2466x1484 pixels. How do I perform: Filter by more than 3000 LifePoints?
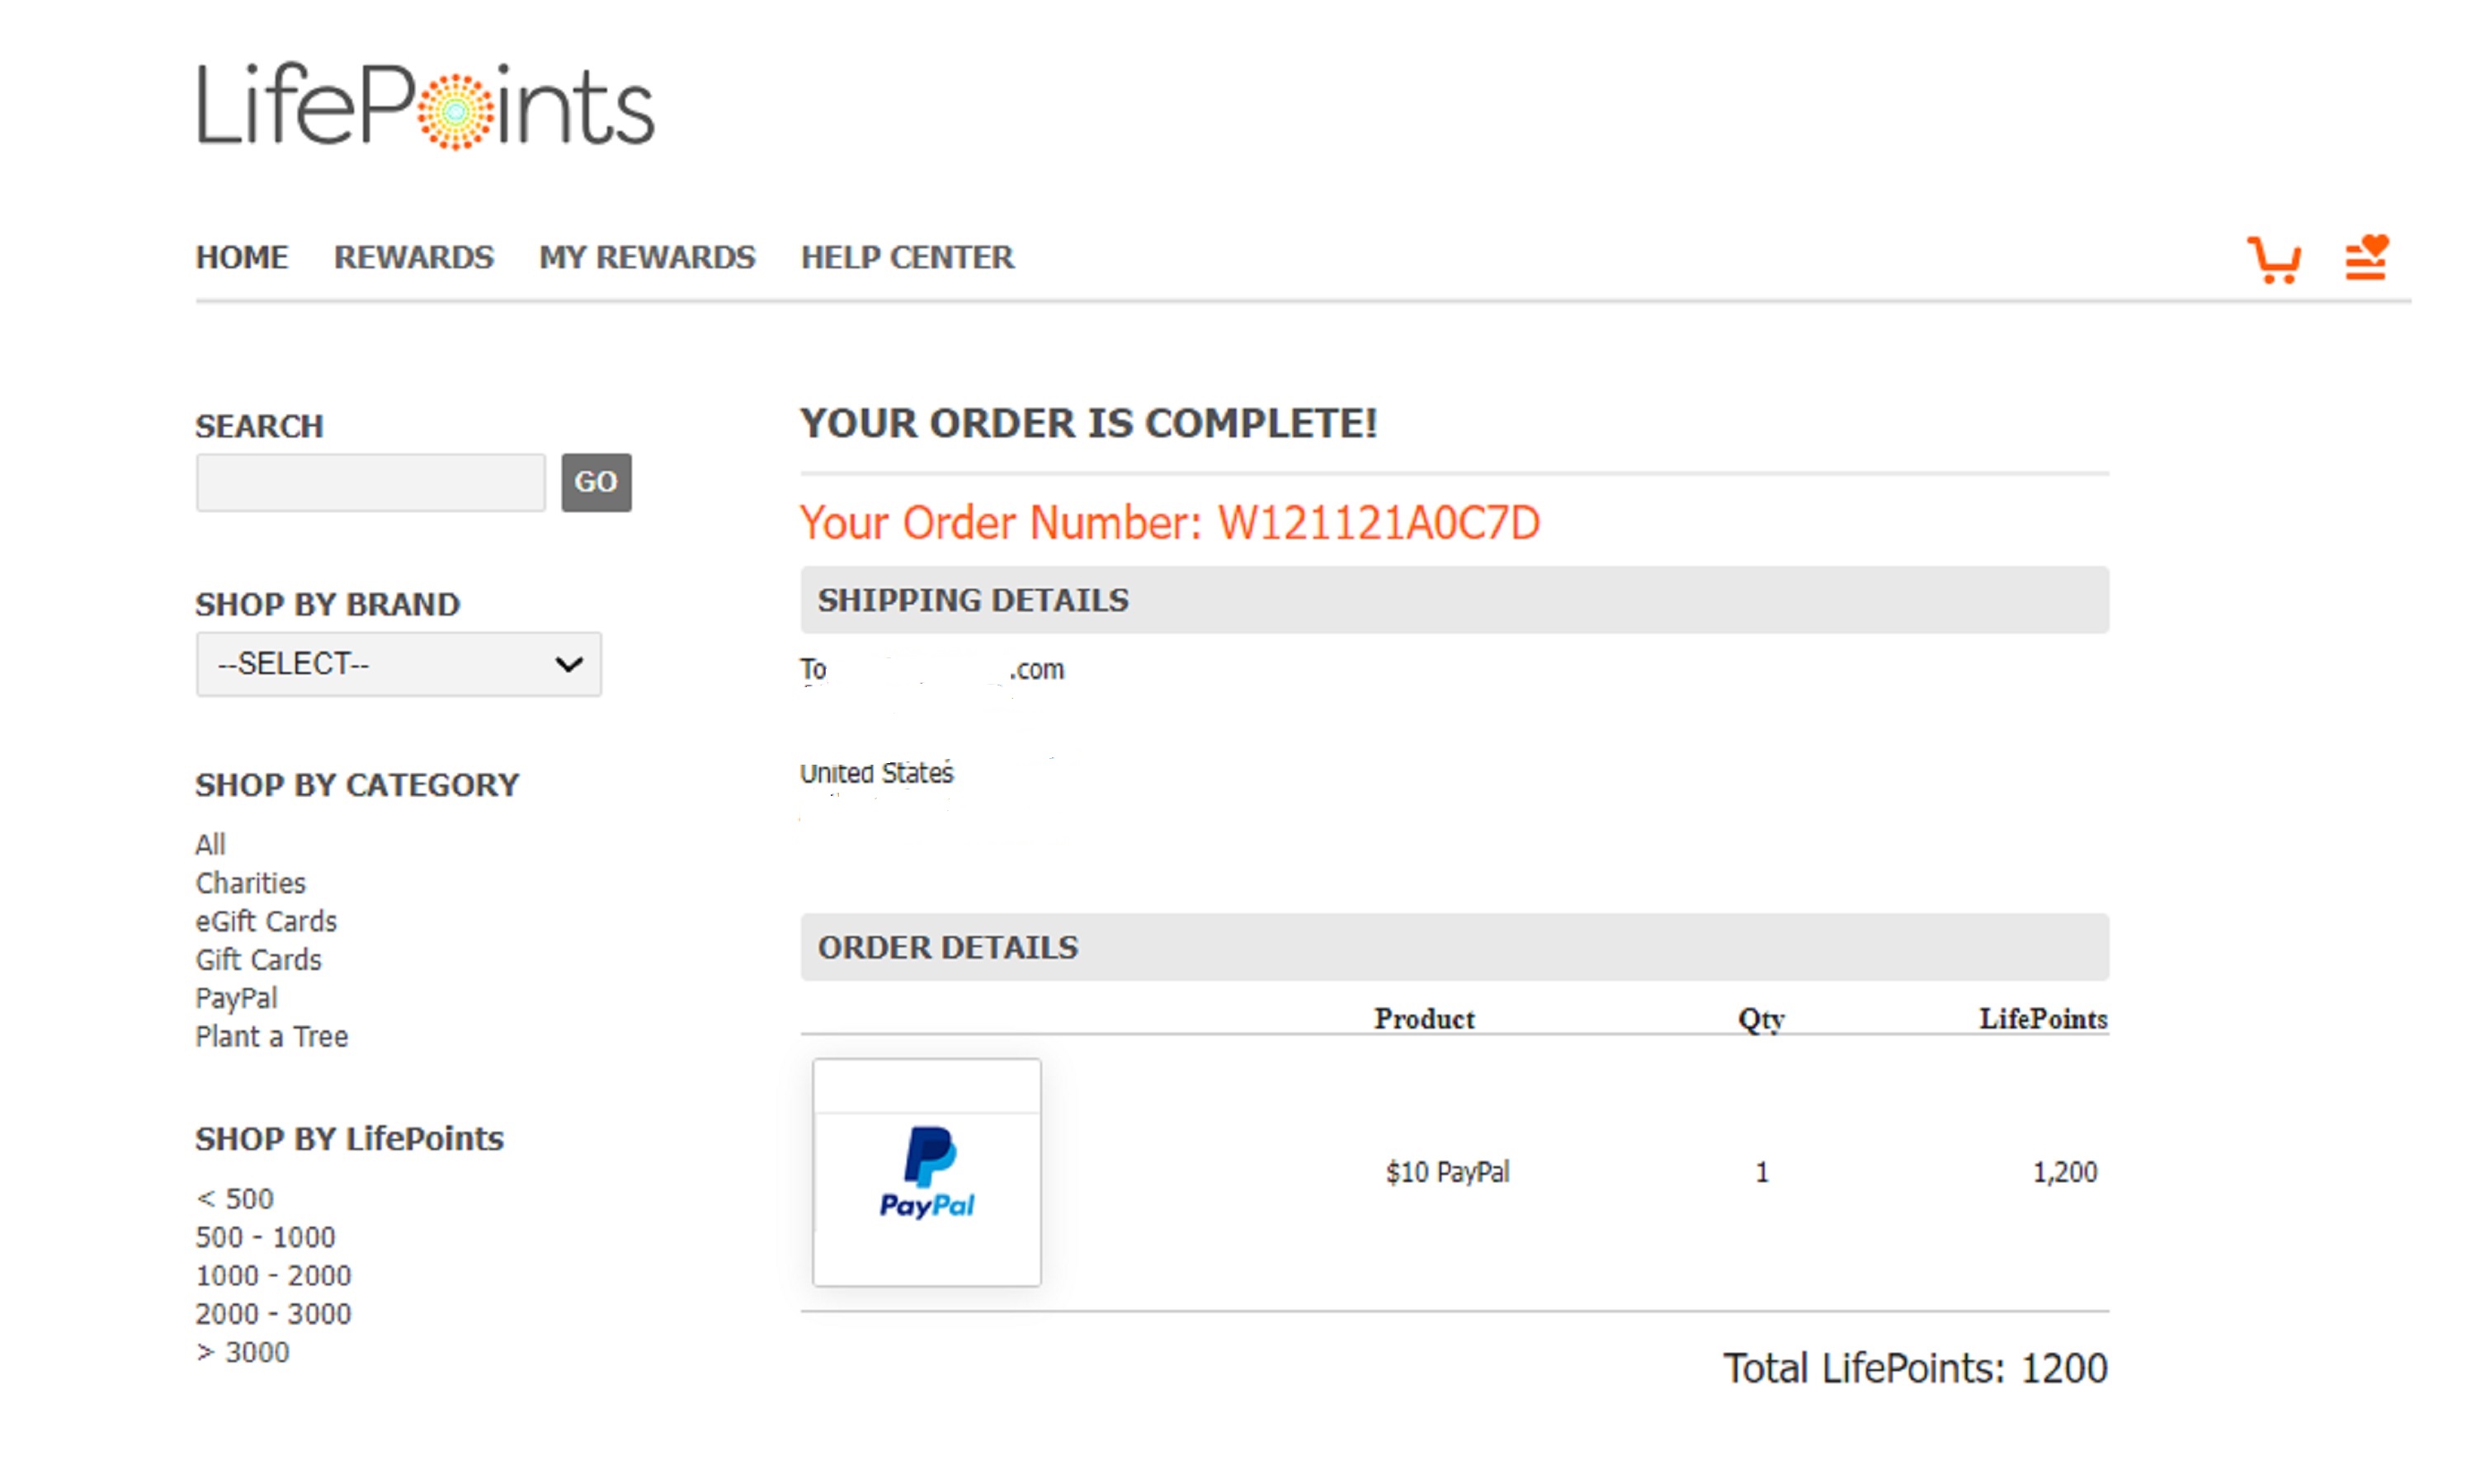[242, 1351]
